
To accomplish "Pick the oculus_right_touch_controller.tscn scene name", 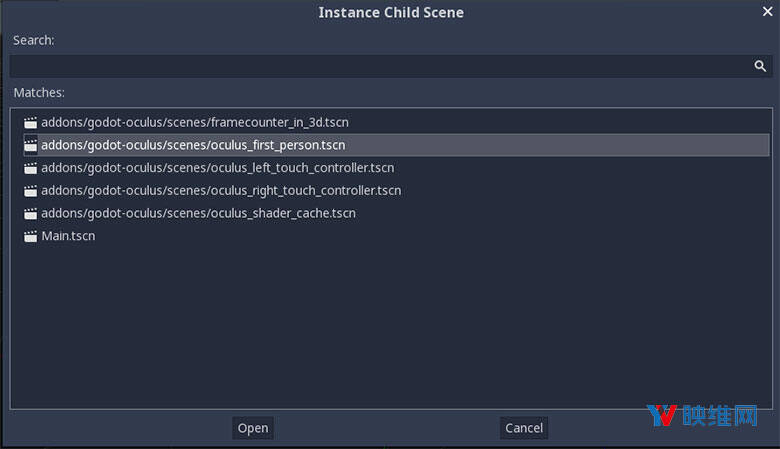I will click(x=221, y=191).
